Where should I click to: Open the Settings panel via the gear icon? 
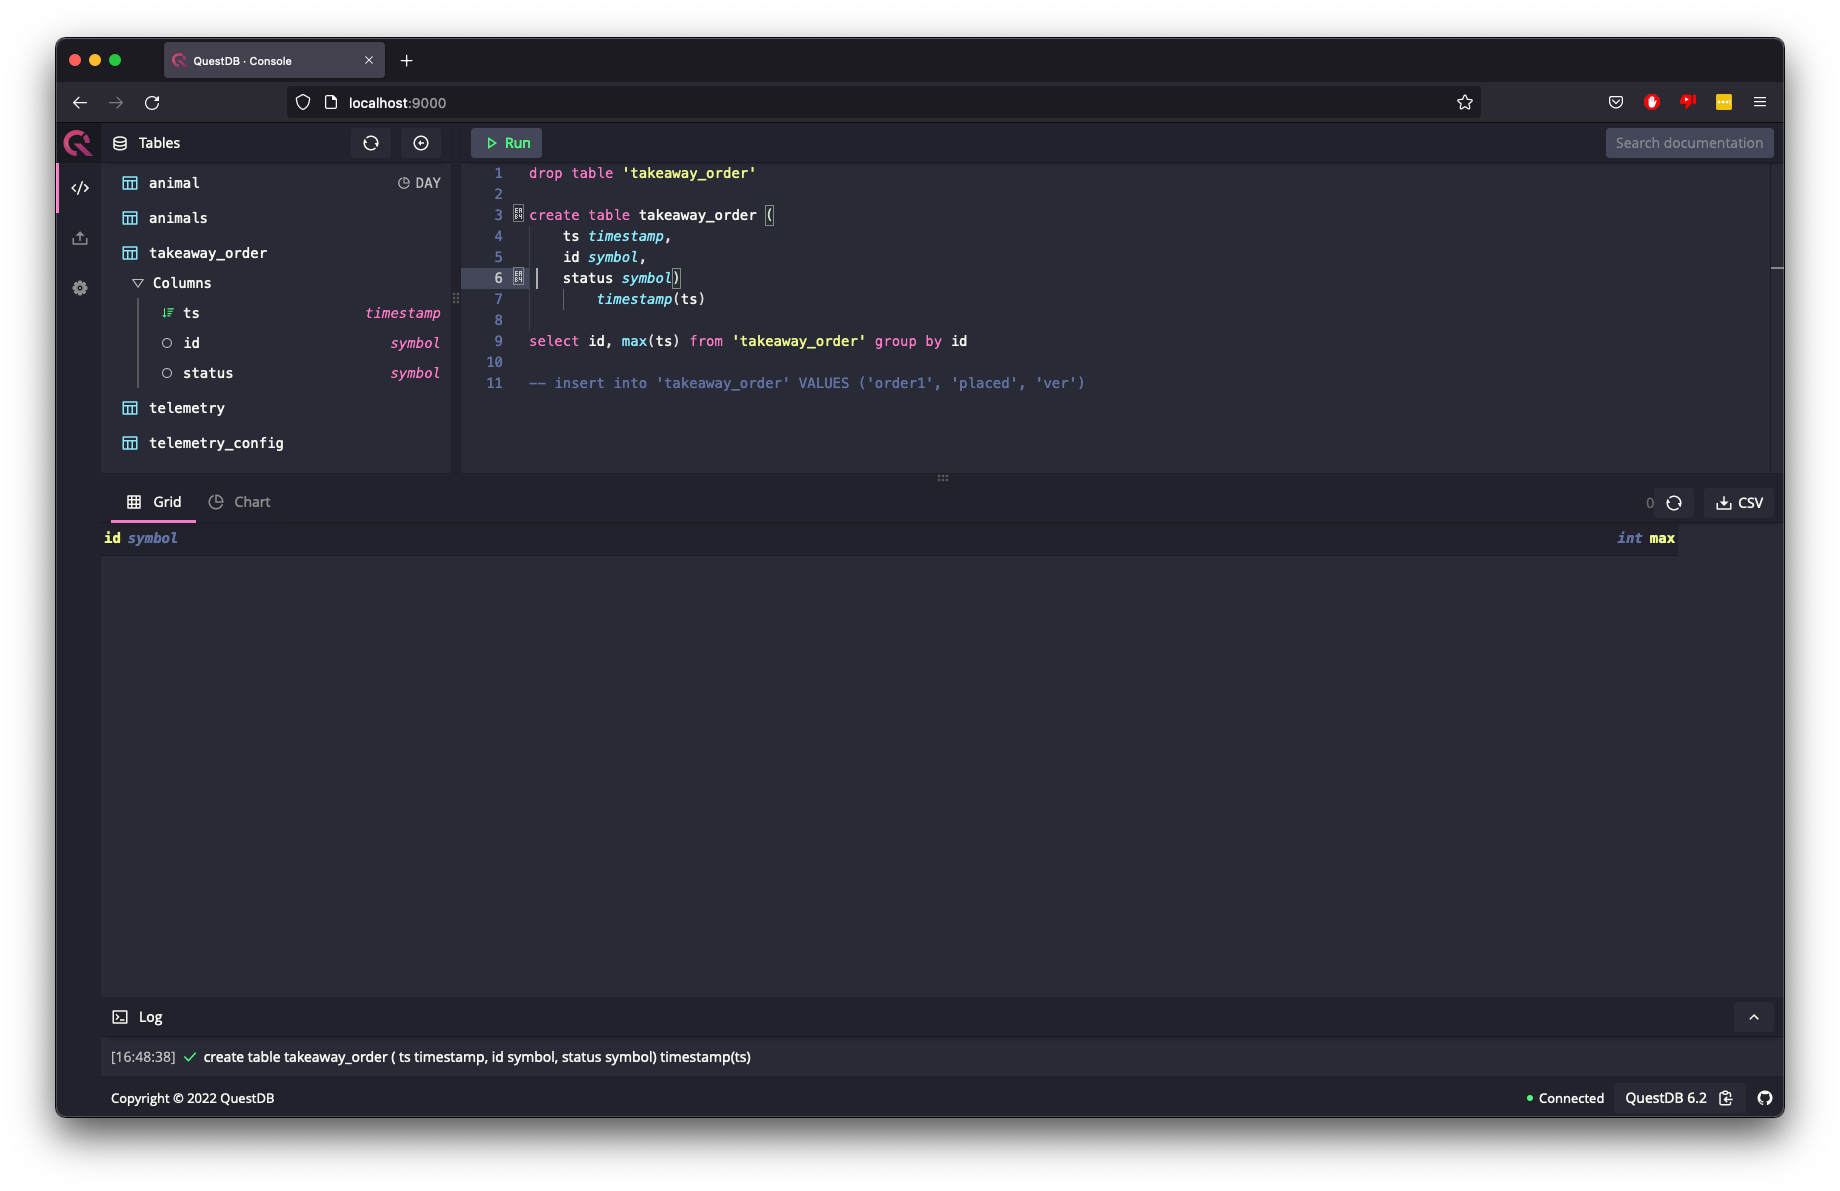(80, 288)
